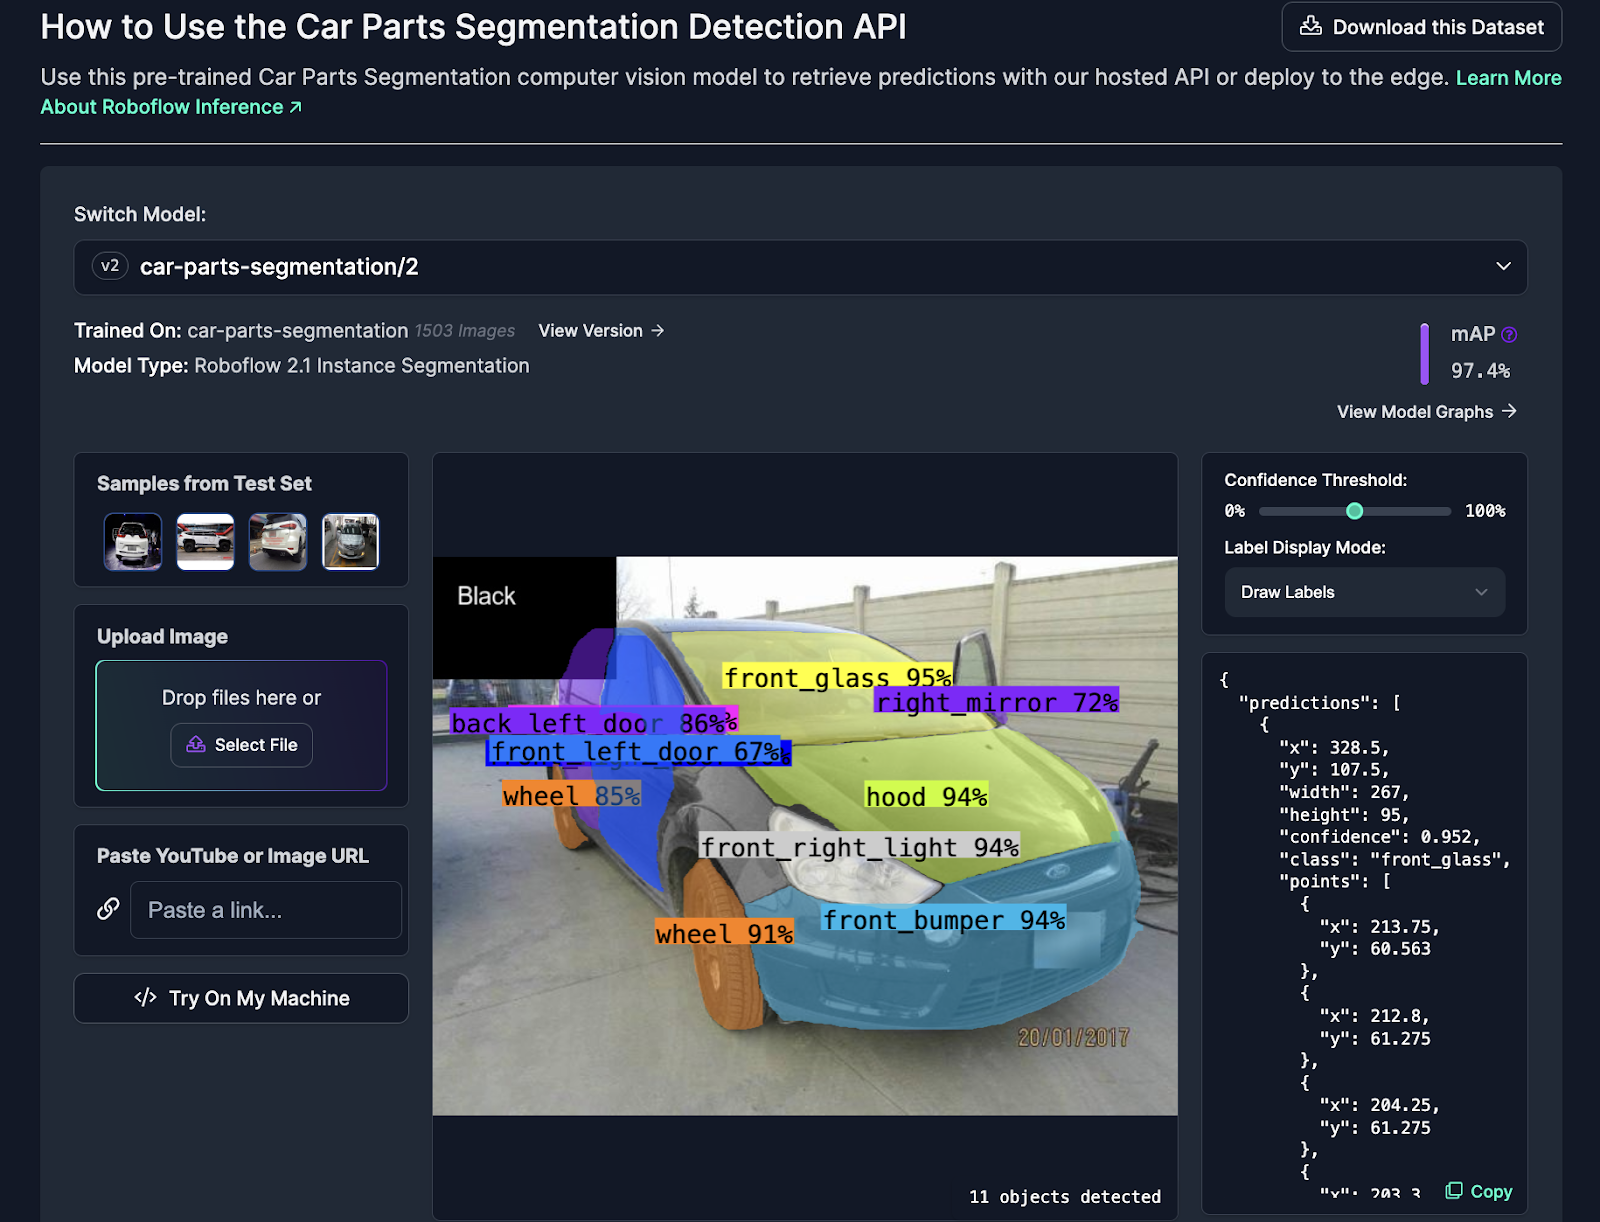
Task: Open Learn More About Roboflow Inference link
Action: click(801, 92)
